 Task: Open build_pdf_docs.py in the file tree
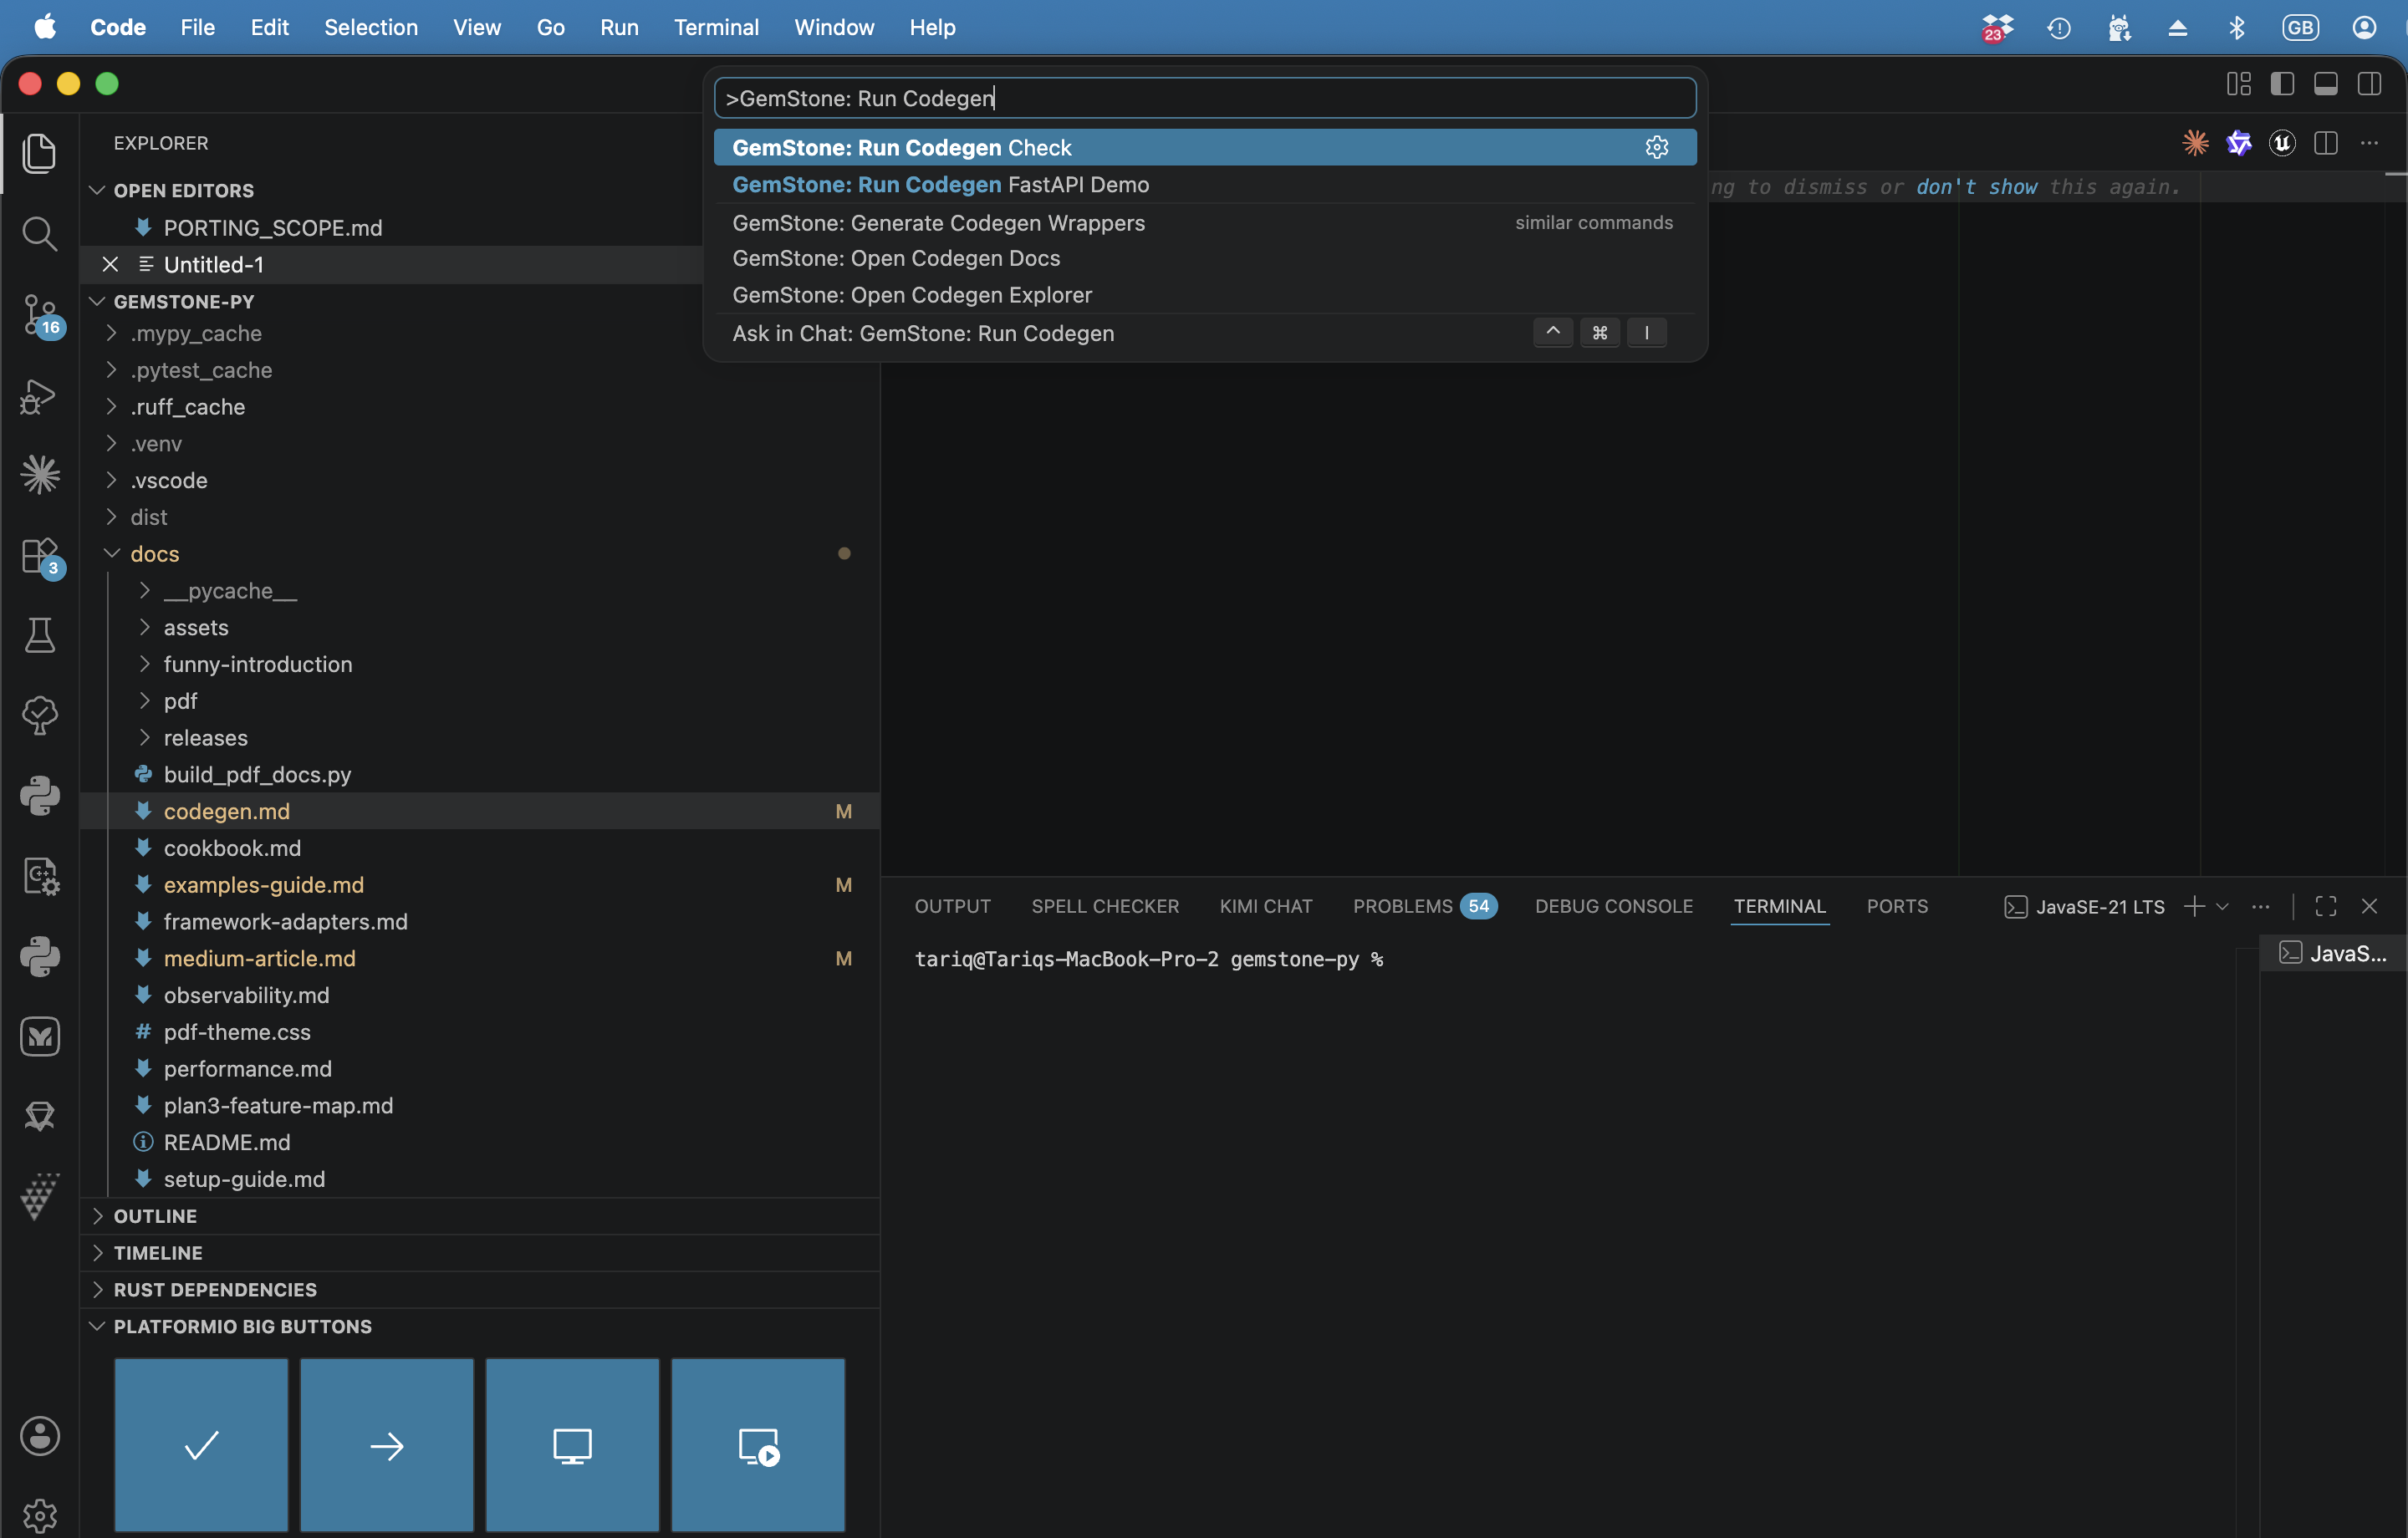480,774
